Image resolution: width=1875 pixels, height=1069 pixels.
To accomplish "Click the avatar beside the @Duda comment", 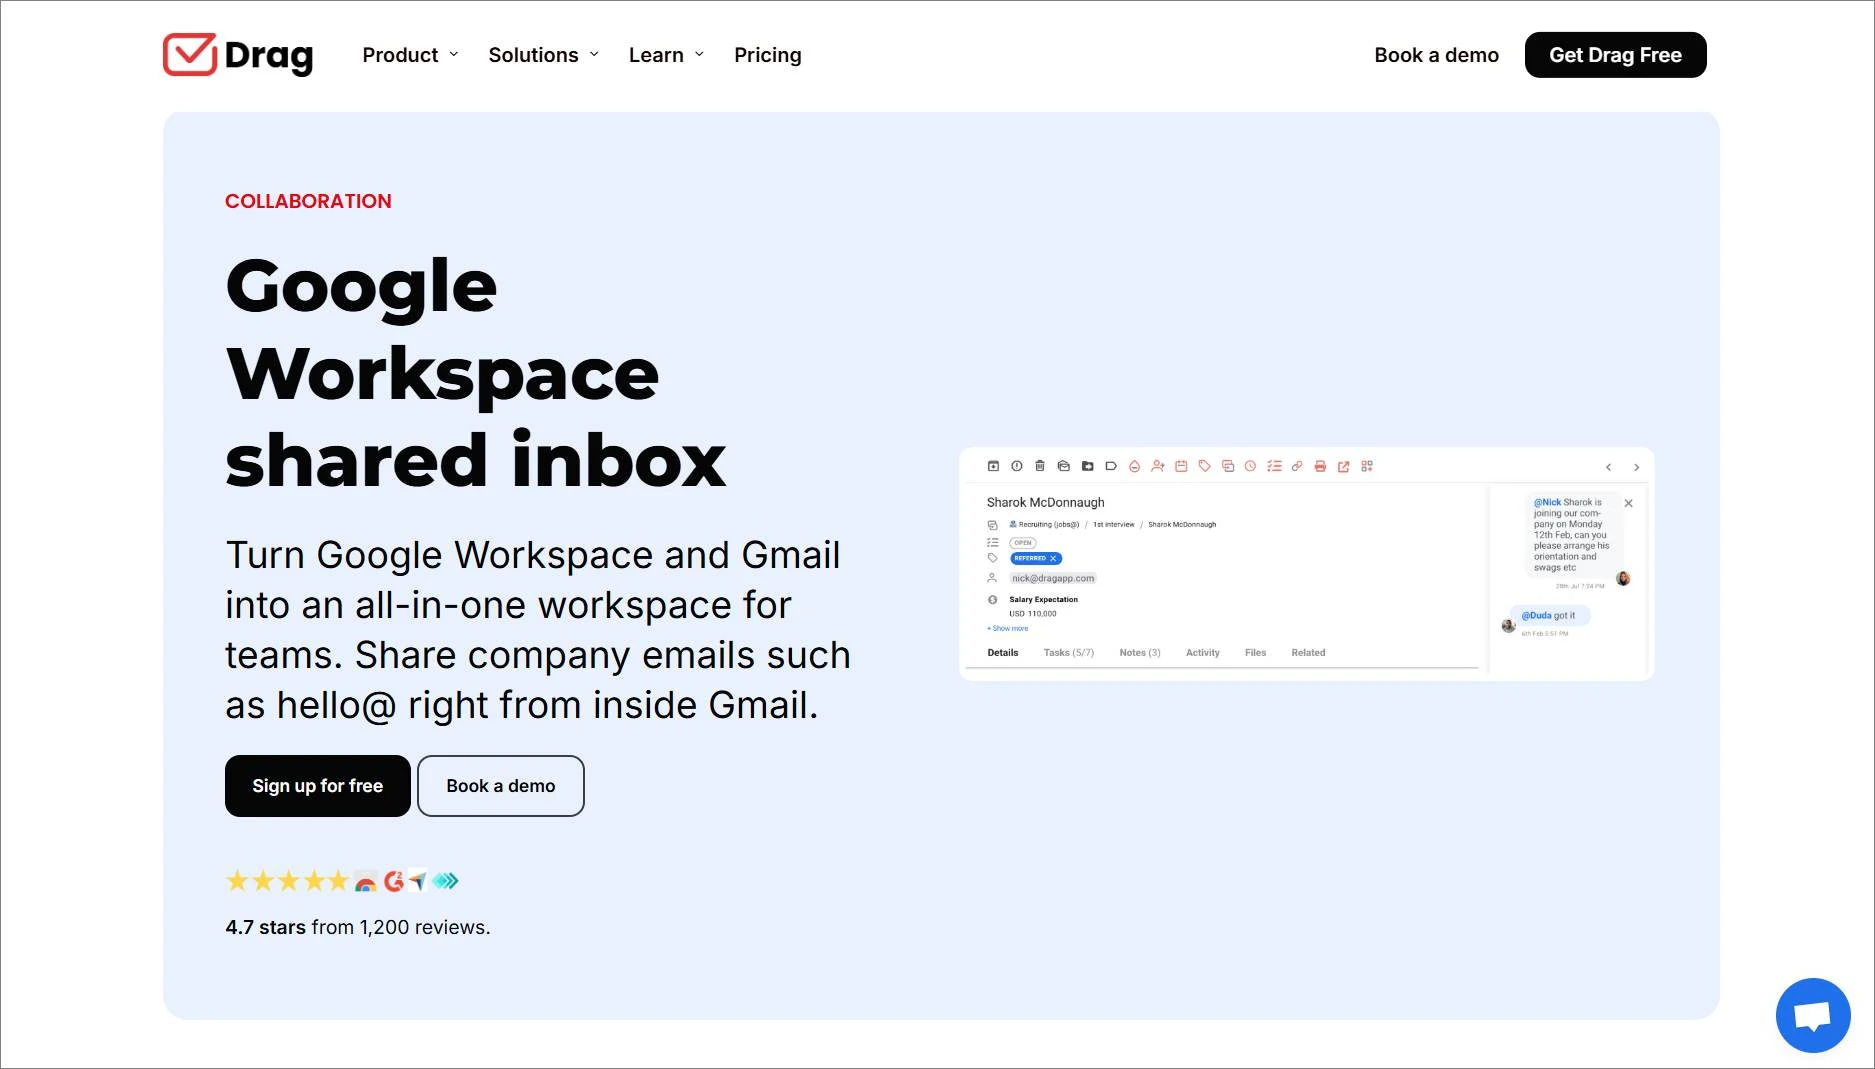I will click(x=1508, y=626).
